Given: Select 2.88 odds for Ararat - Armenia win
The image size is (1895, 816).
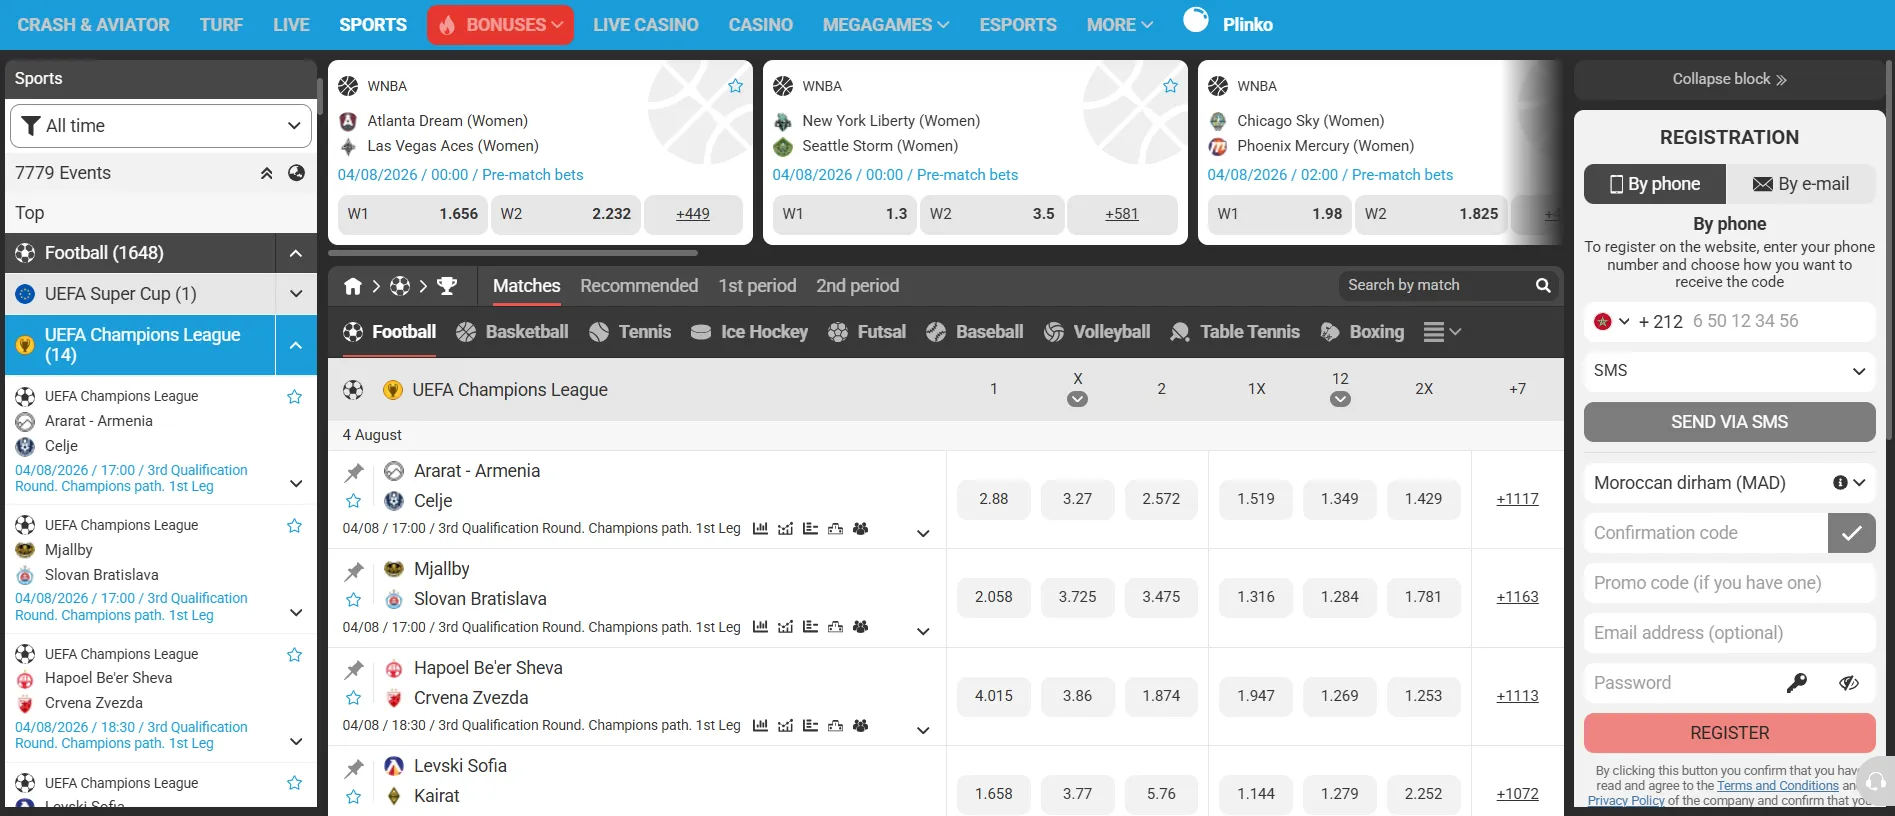Looking at the screenshot, I should tap(993, 499).
